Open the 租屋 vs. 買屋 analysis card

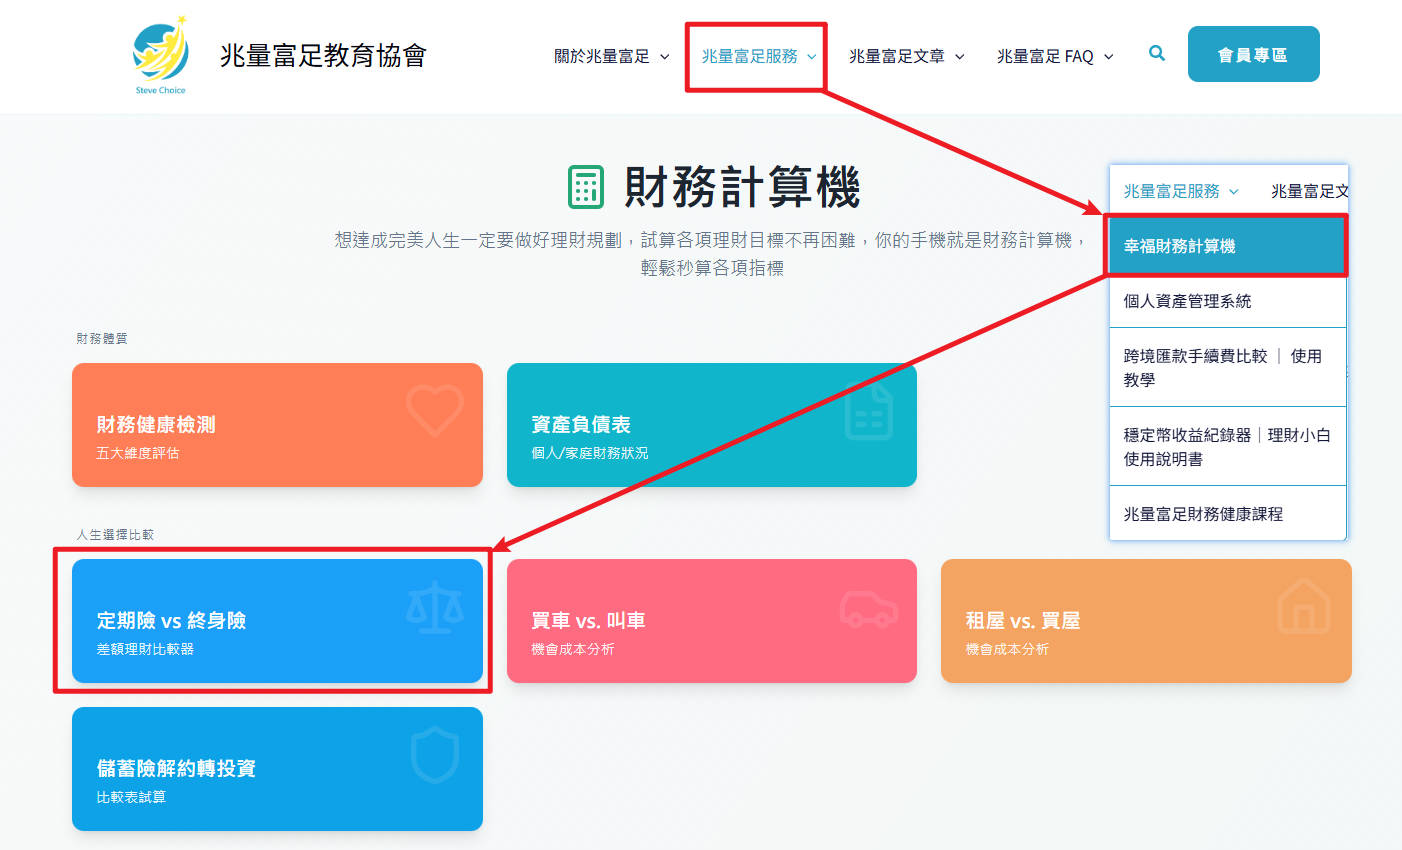(1146, 621)
